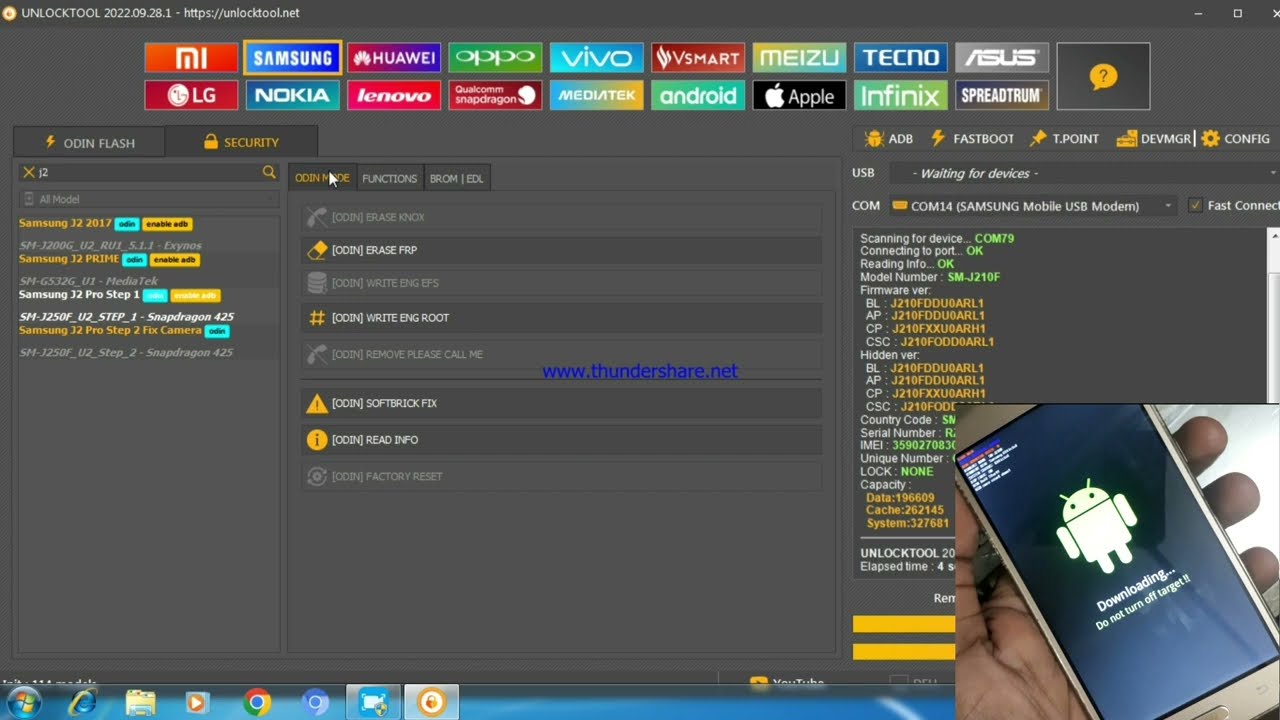
Task: Select the Huawei brand icon
Action: click(394, 58)
